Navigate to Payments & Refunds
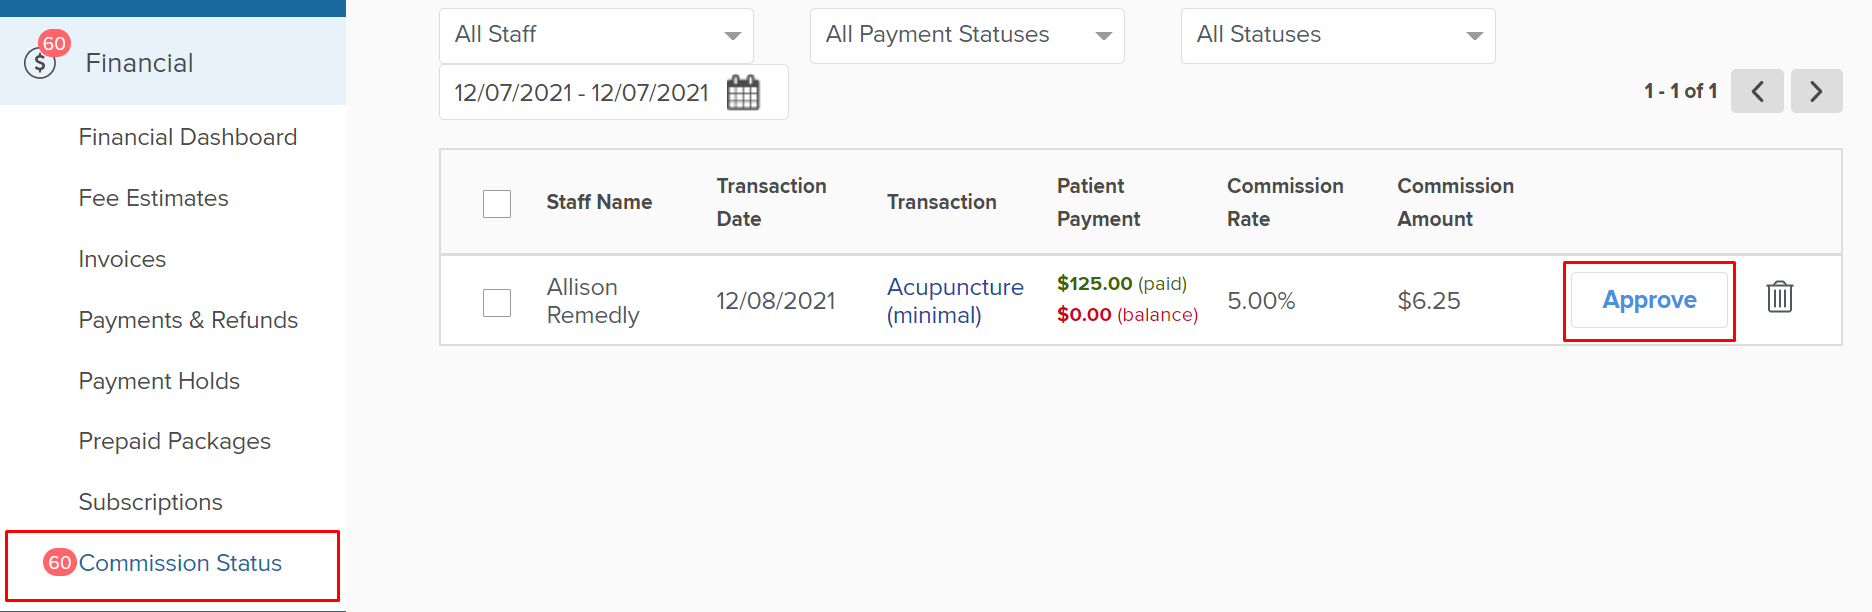The height and width of the screenshot is (612, 1872). [x=188, y=320]
